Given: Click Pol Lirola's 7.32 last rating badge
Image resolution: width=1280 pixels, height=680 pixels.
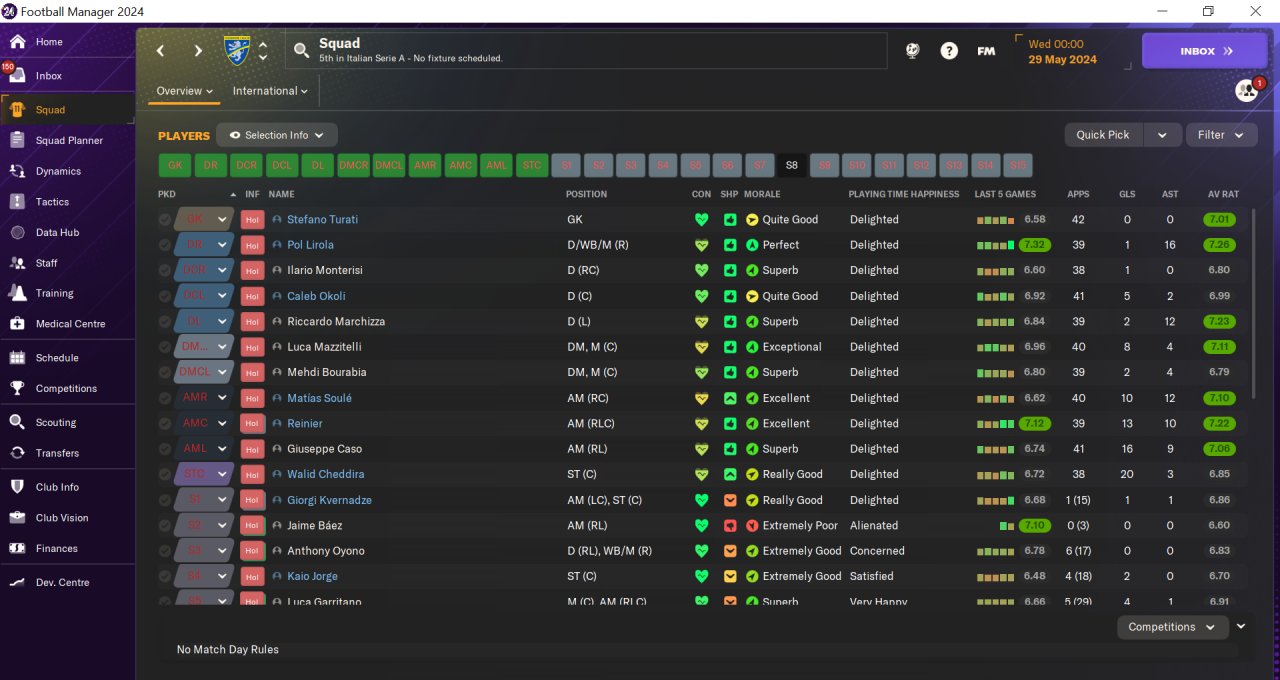Looking at the screenshot, I should (x=1035, y=245).
